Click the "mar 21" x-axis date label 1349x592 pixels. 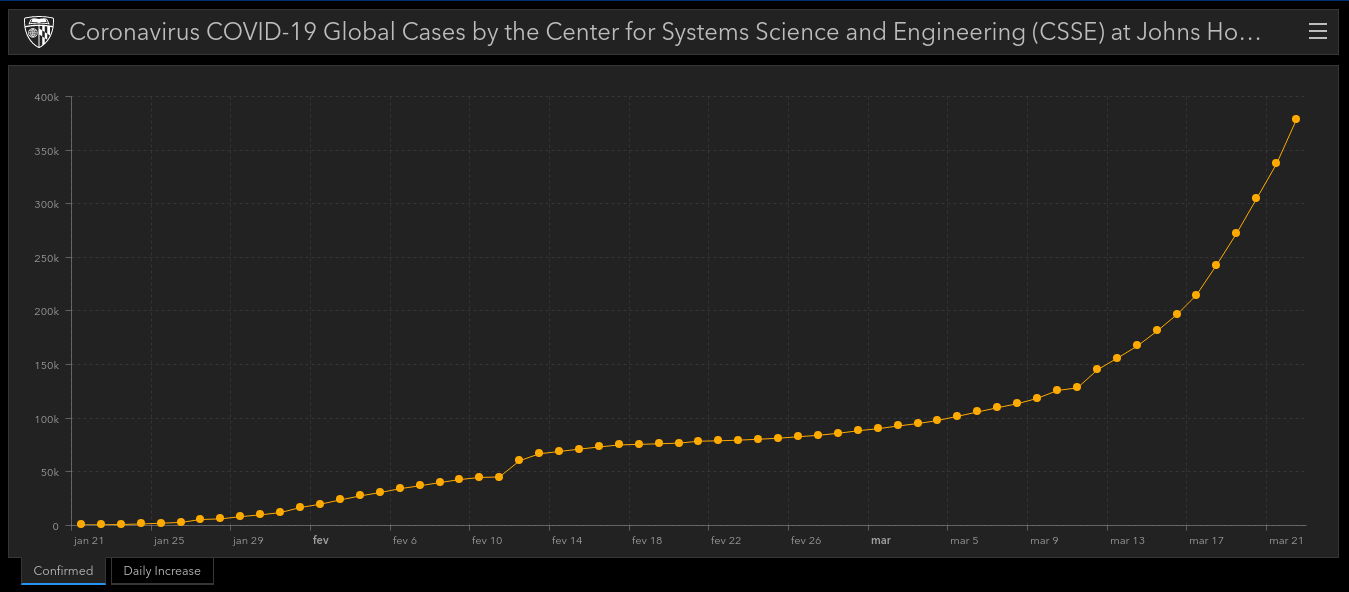1286,541
